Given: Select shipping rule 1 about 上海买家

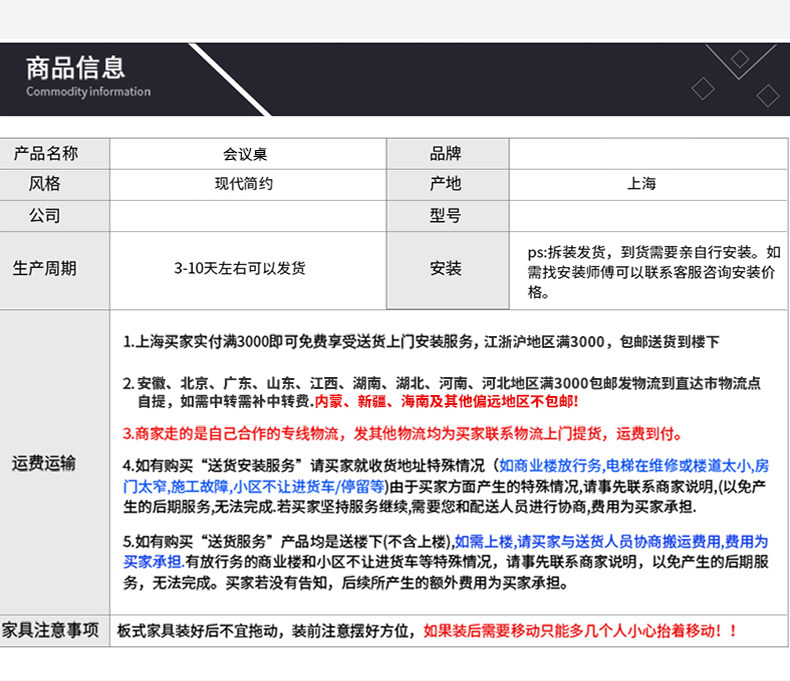Looking at the screenshot, I should [421, 342].
